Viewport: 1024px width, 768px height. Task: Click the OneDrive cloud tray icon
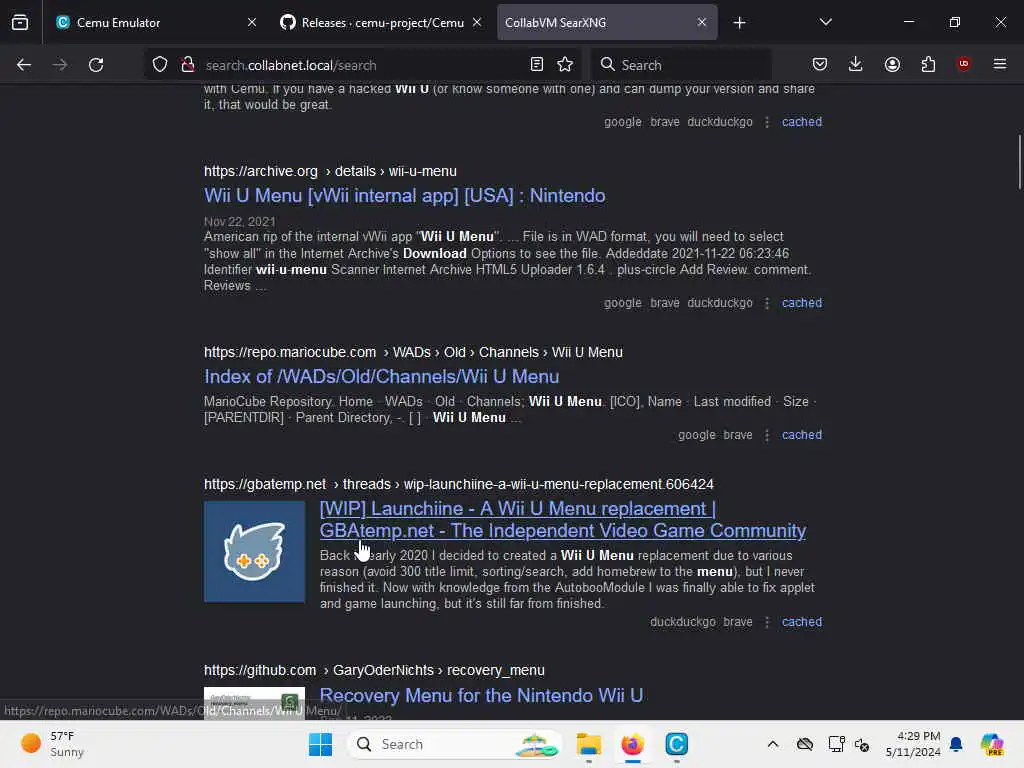click(805, 744)
